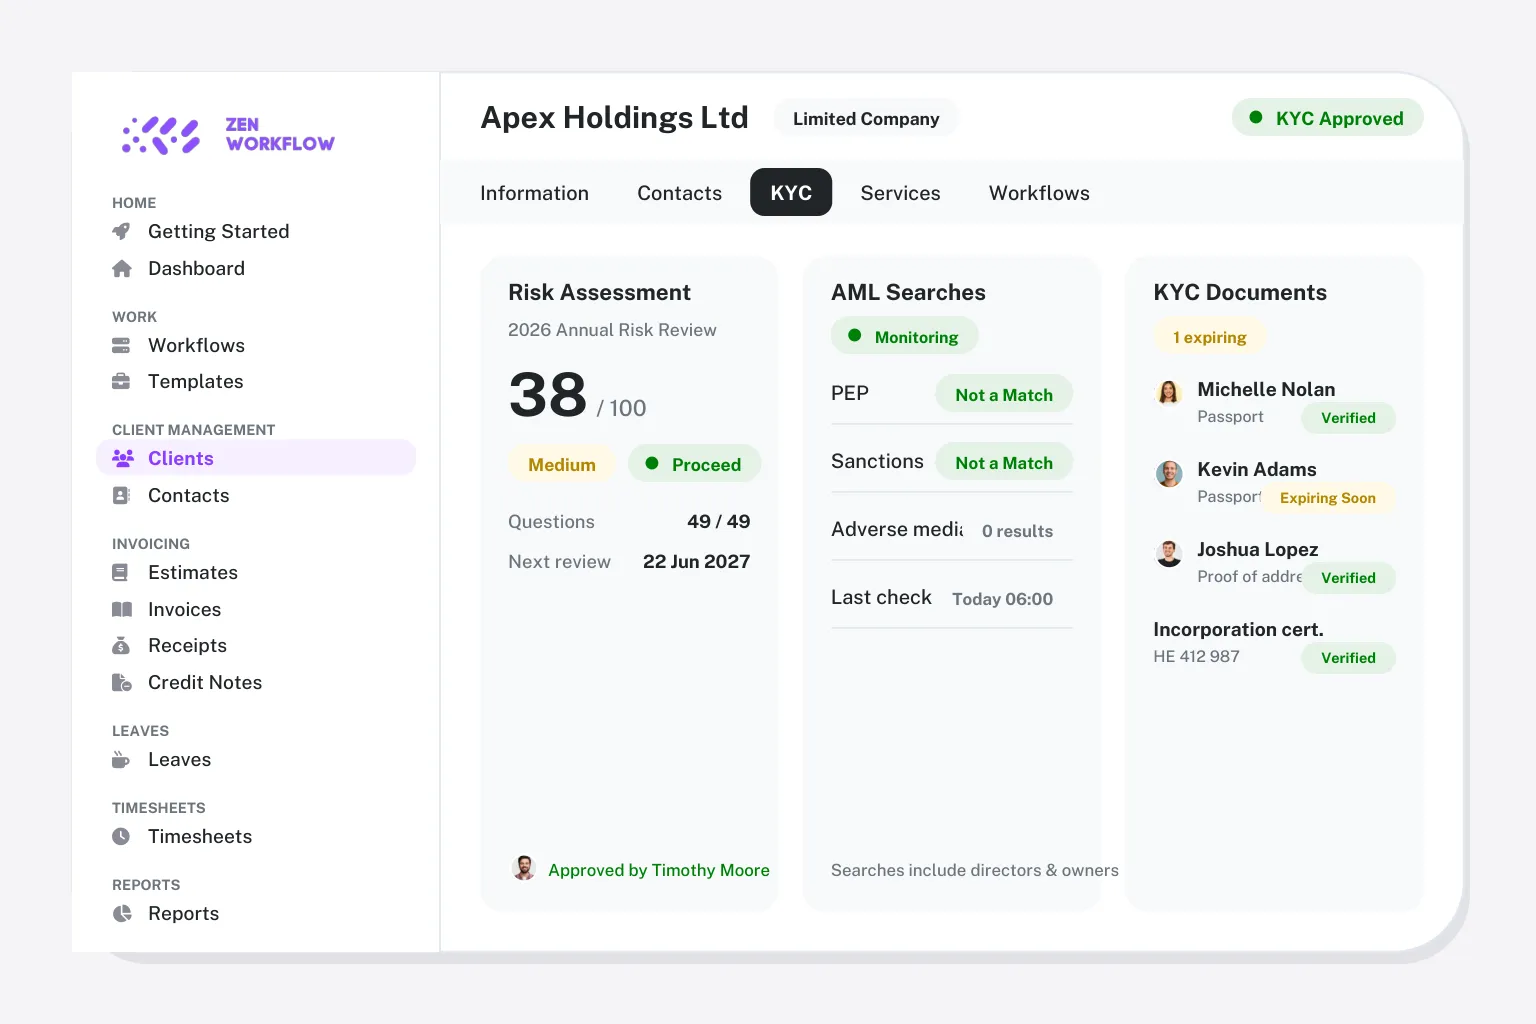Click the book icon beside Invoices
The image size is (1536, 1024).
[122, 610]
